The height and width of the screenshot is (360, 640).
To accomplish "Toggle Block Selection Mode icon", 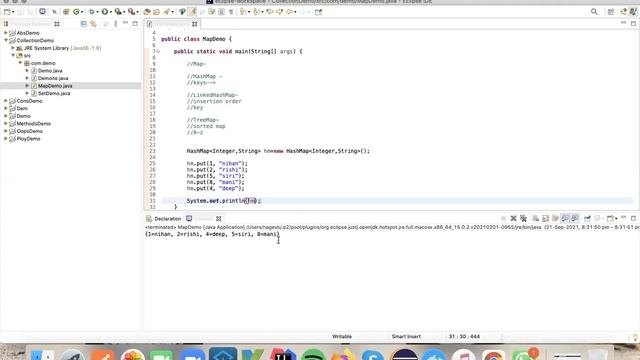I will [x=222, y=12].
